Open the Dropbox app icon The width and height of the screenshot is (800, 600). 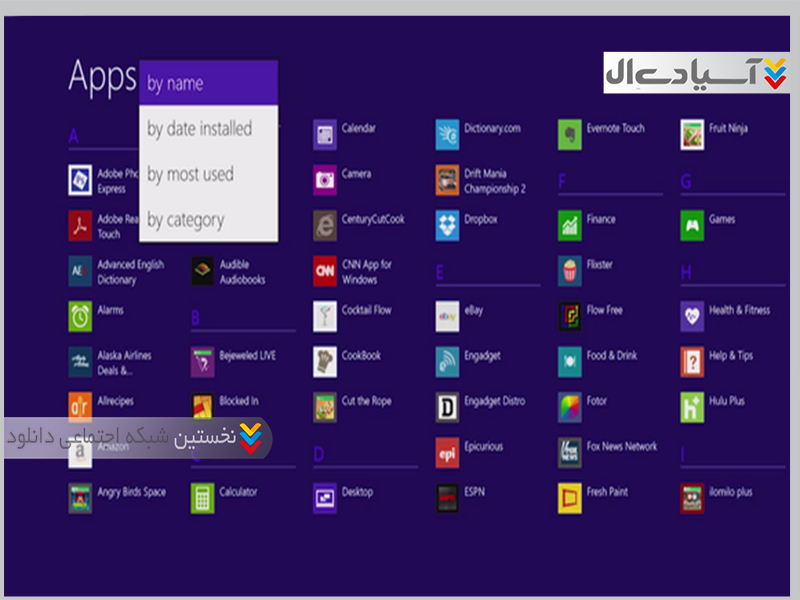point(447,226)
